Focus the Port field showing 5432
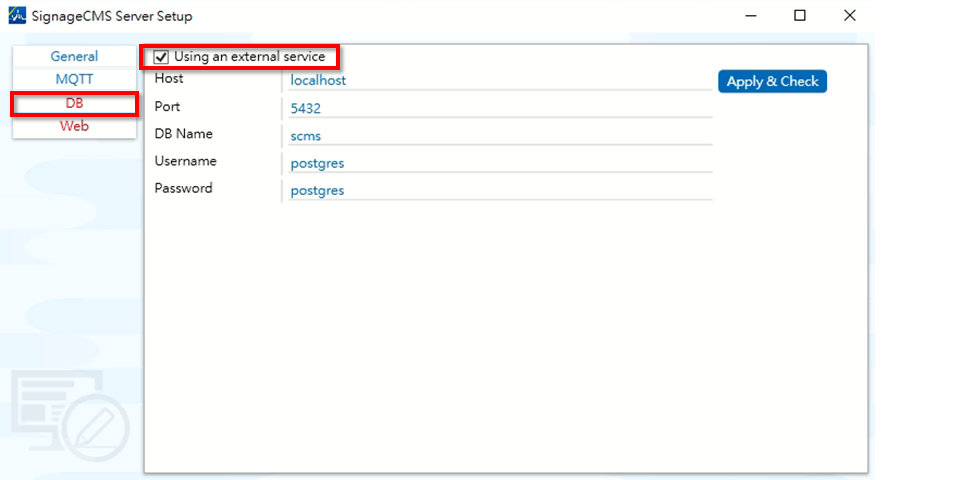The width and height of the screenshot is (960, 480). tap(498, 108)
